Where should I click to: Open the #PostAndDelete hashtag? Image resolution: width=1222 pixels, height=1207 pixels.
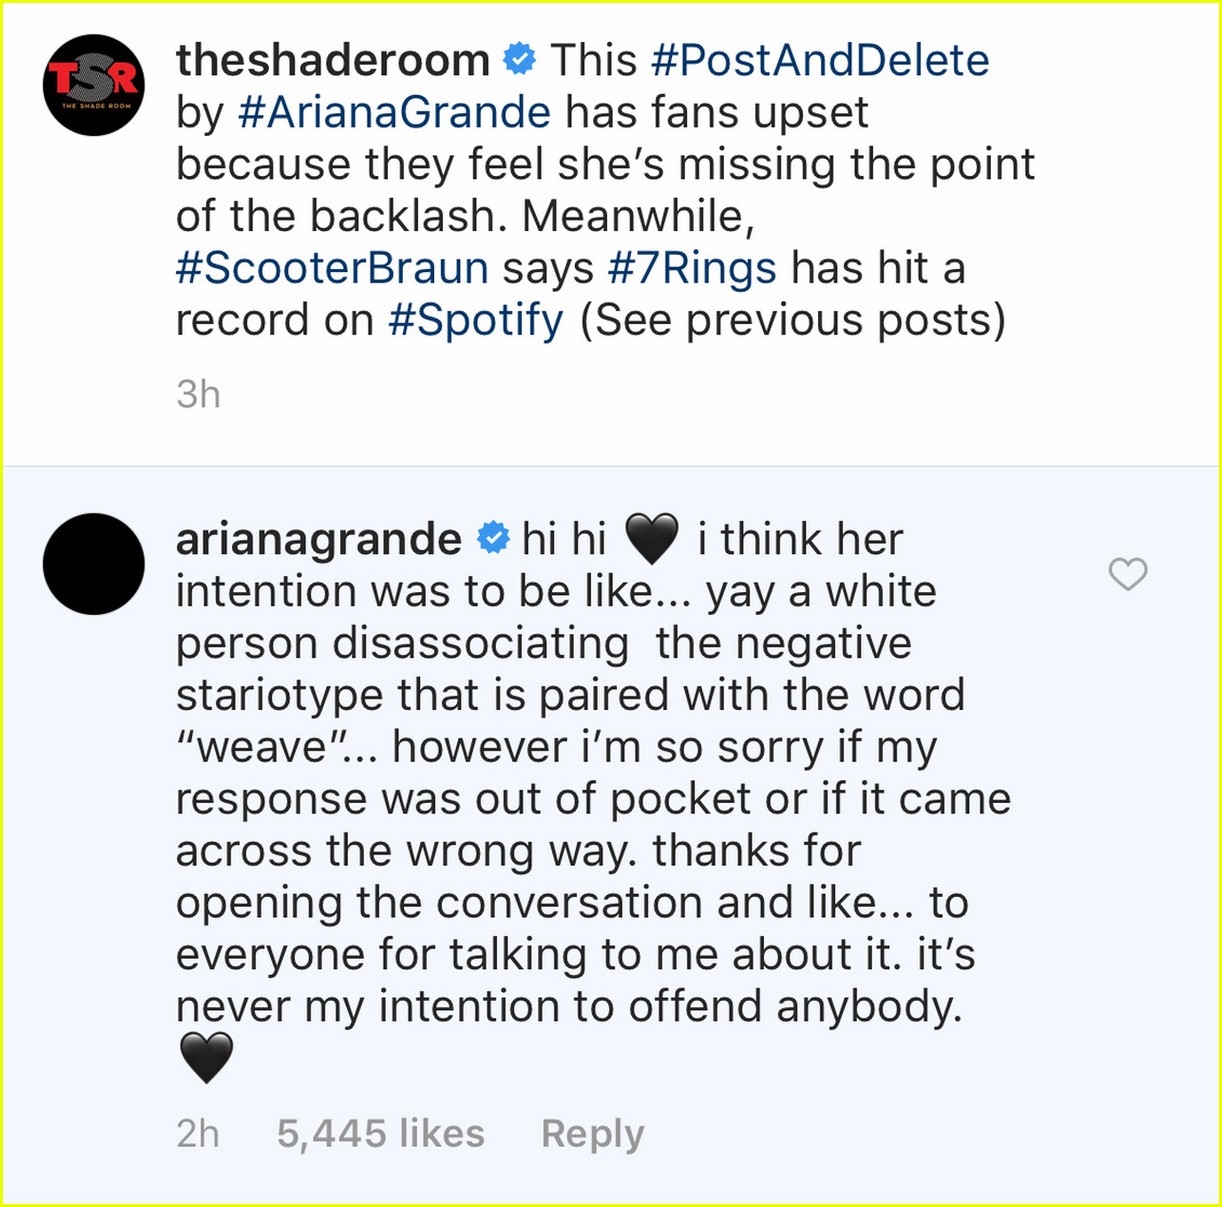pos(819,60)
